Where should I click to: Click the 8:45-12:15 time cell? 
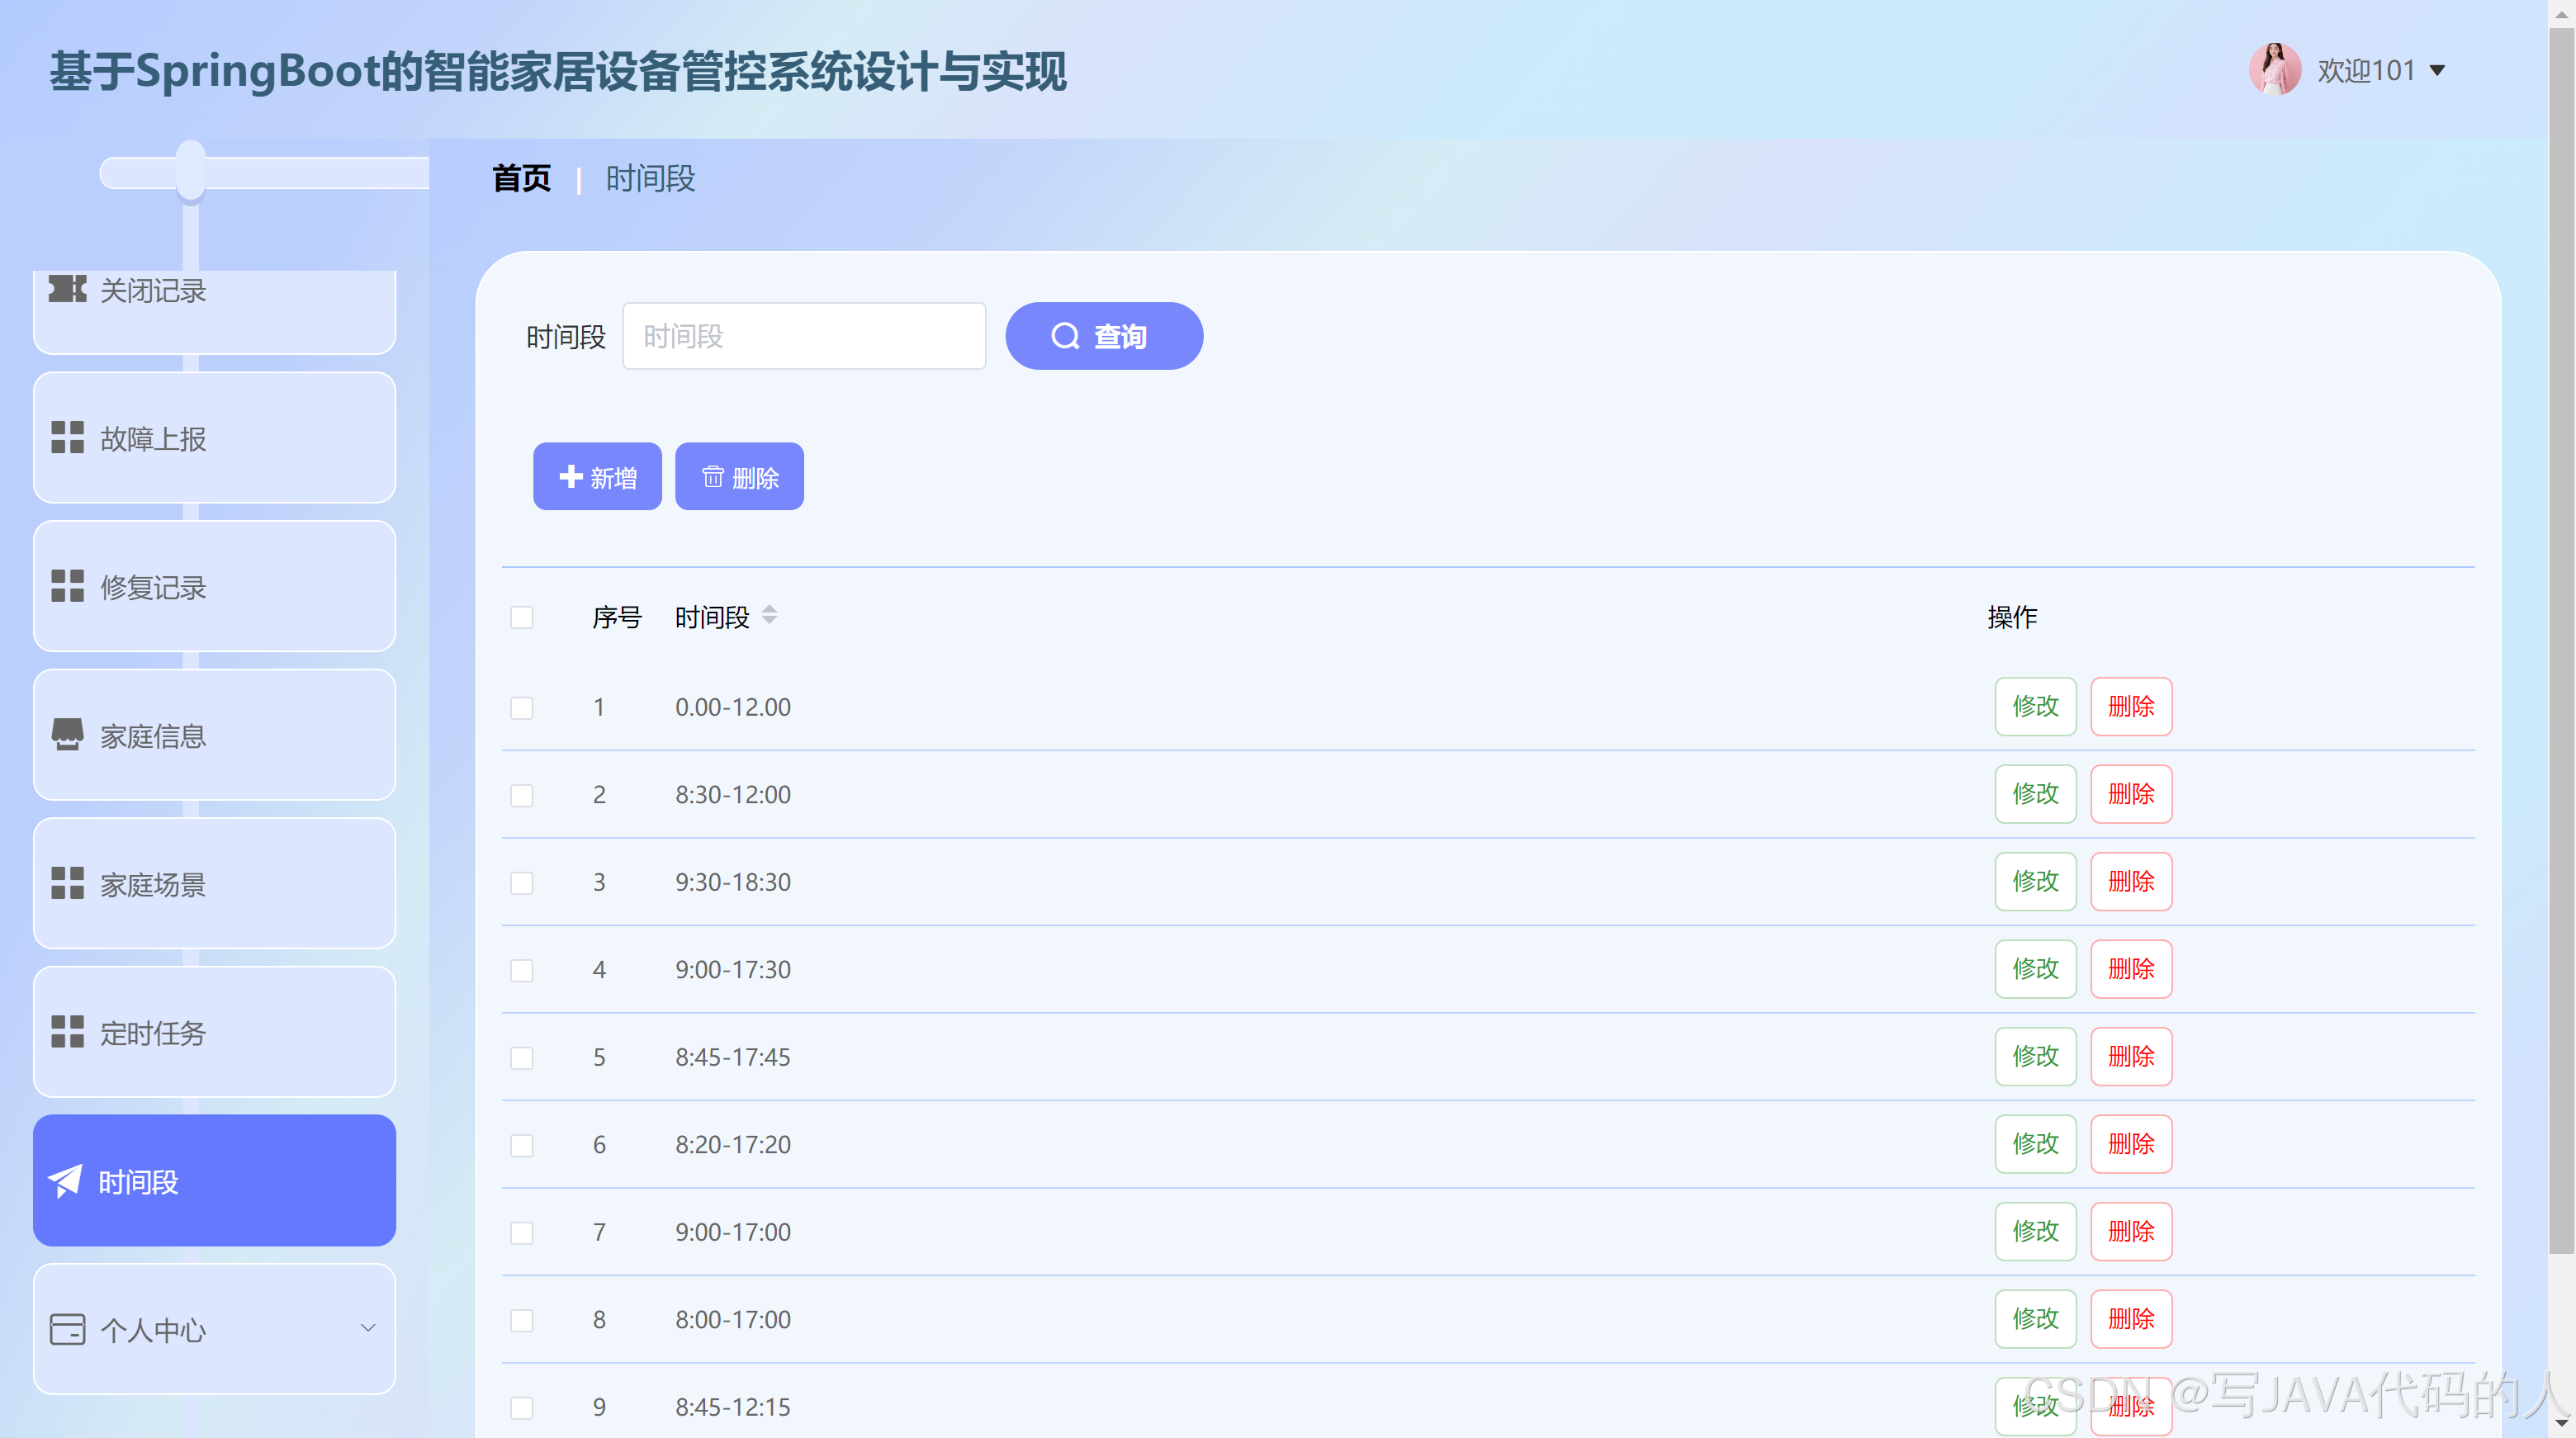733,1407
